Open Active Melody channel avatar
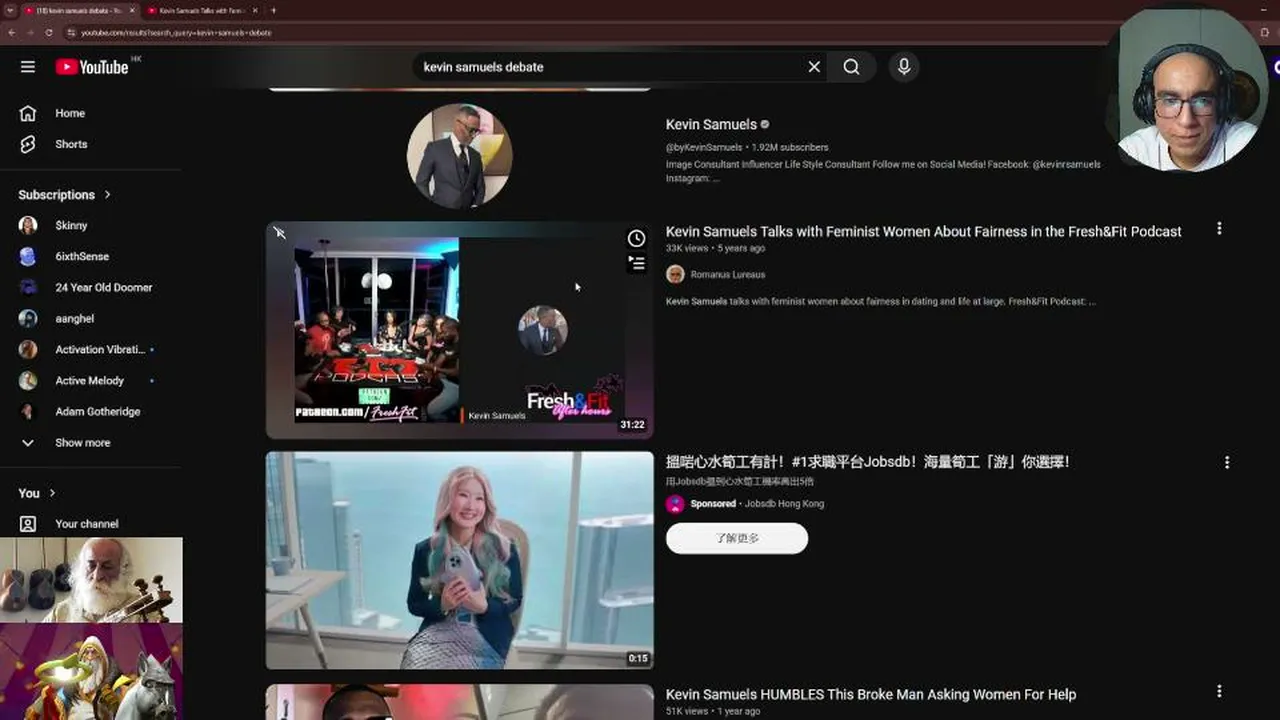This screenshot has width=1280, height=720. pos(28,380)
